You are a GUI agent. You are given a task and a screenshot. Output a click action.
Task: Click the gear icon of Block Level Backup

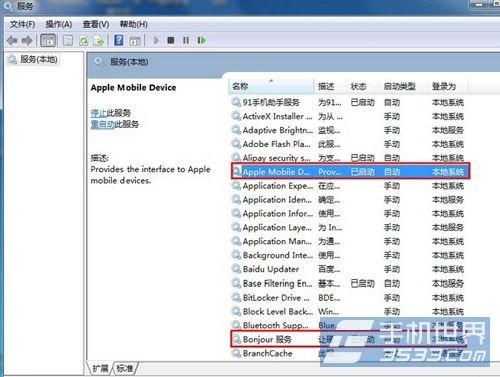[236, 311]
